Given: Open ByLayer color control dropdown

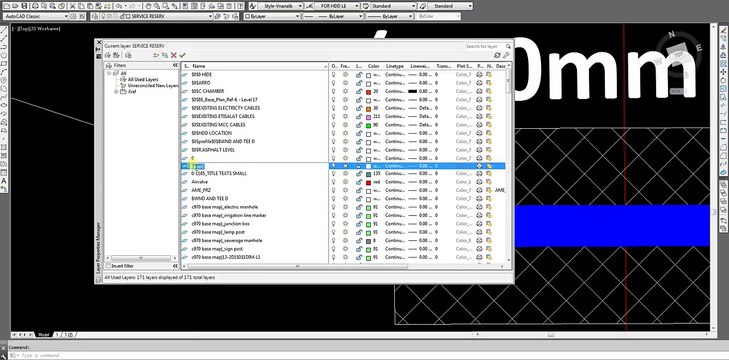Looking at the screenshot, I should point(297,16).
